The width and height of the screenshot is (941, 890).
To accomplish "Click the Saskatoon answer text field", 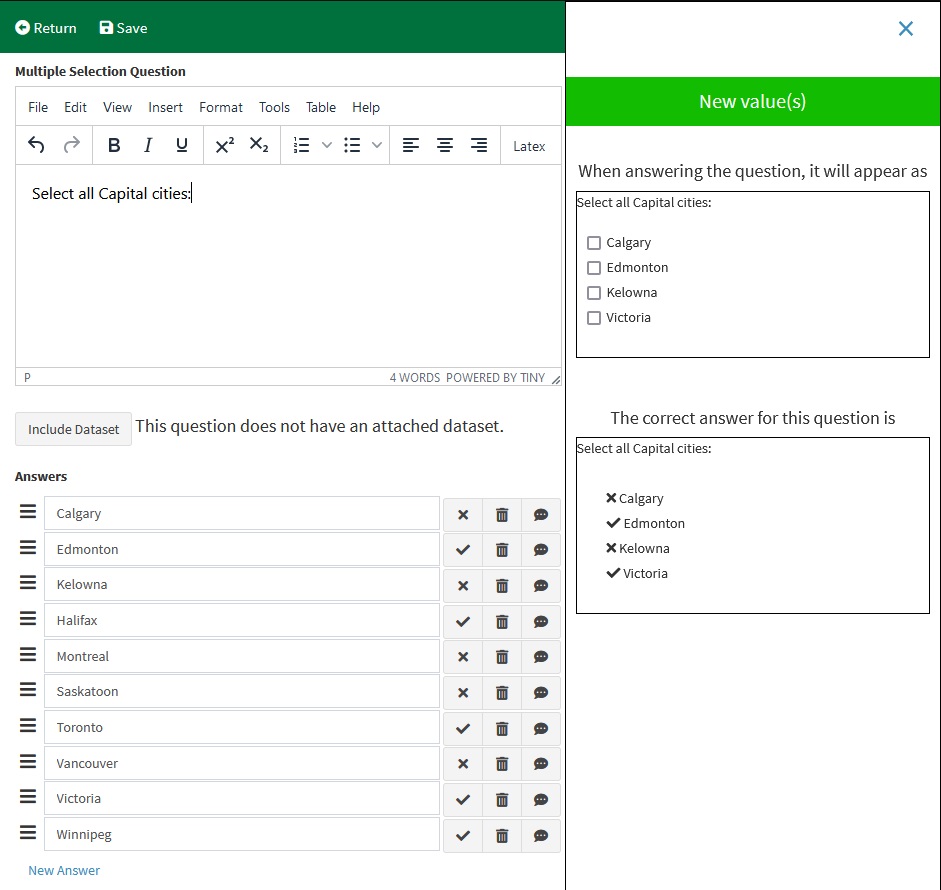I will point(241,692).
